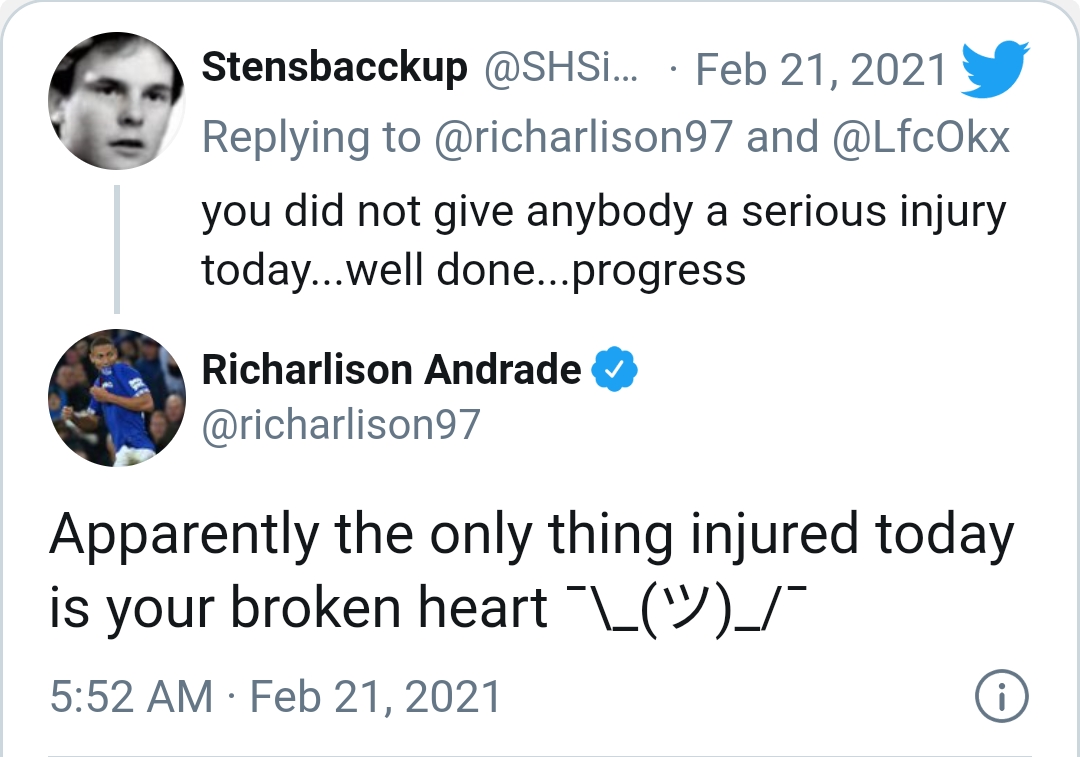Open the circled info icon

coord(1001,696)
